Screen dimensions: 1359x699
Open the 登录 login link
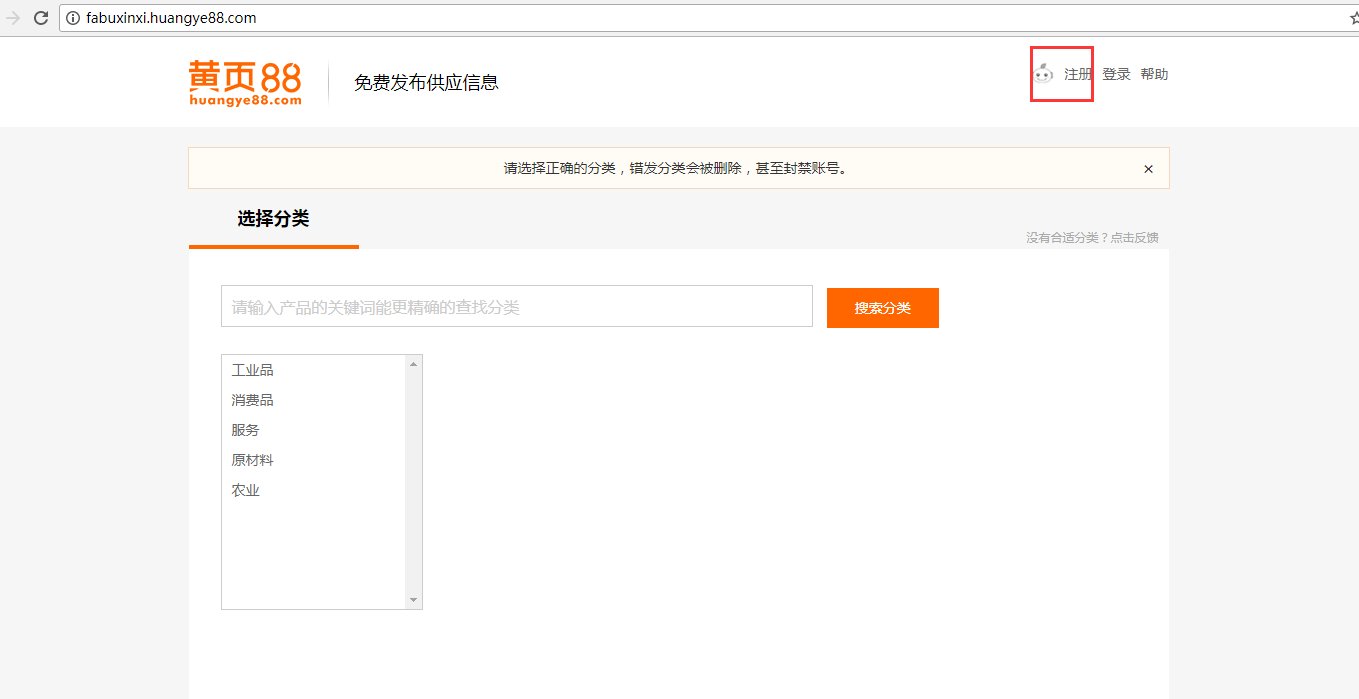tap(1116, 74)
